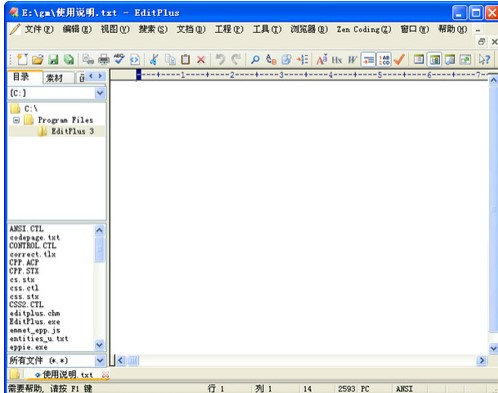Toggle the Output Window toolbar icon
This screenshot has width=498, height=393.
[450, 60]
